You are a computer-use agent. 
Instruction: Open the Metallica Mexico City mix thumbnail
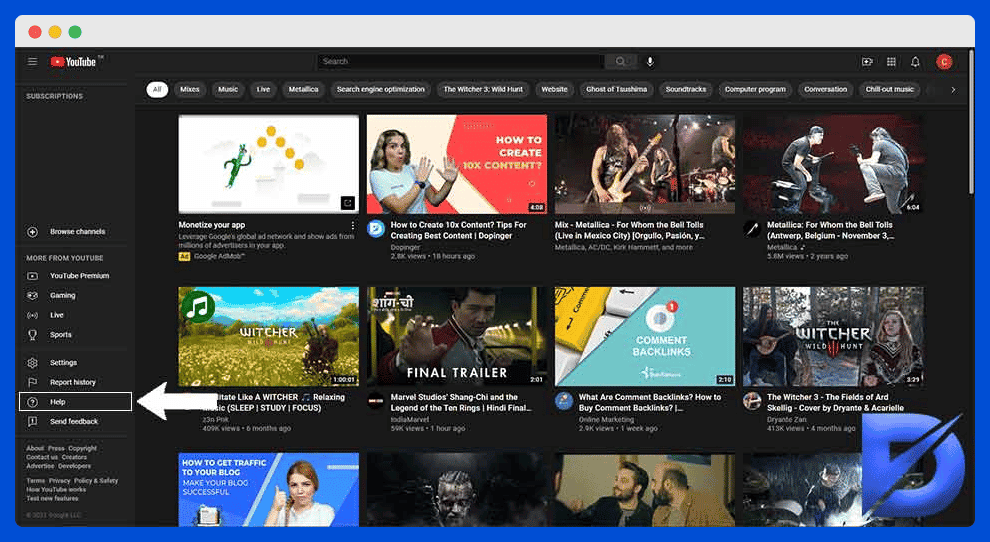pyautogui.click(x=645, y=164)
